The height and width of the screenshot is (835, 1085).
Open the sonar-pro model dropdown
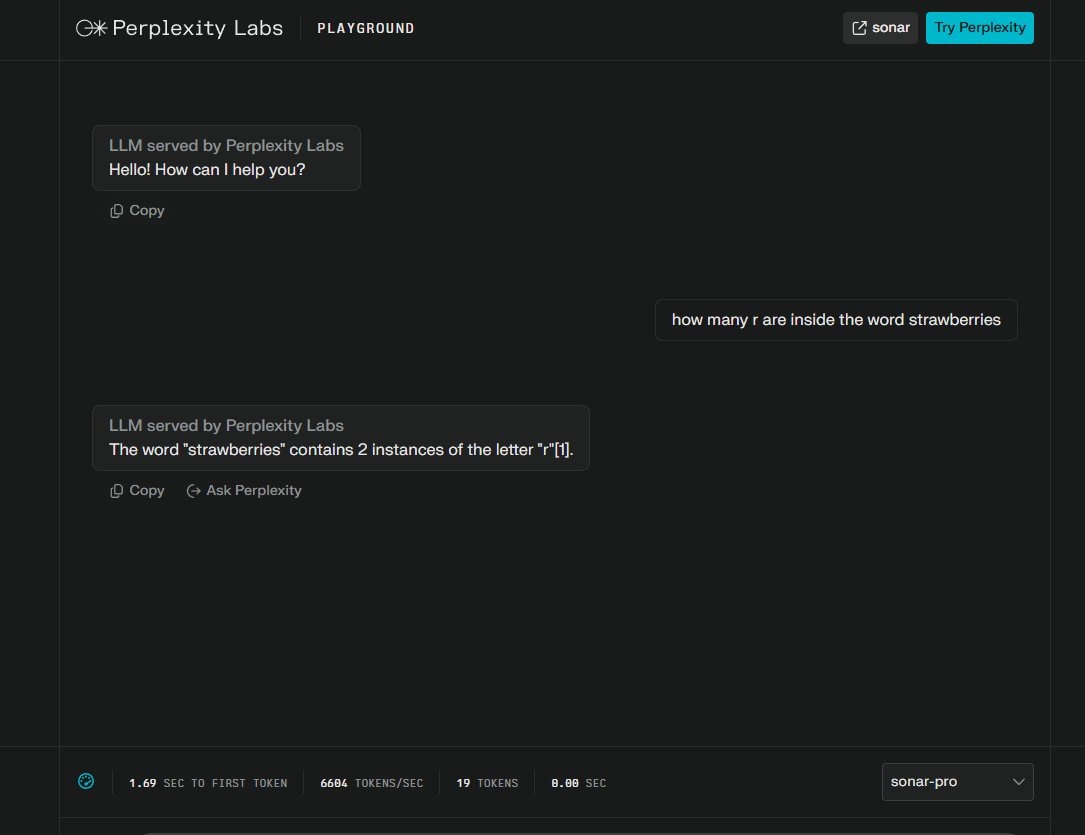[957, 782]
